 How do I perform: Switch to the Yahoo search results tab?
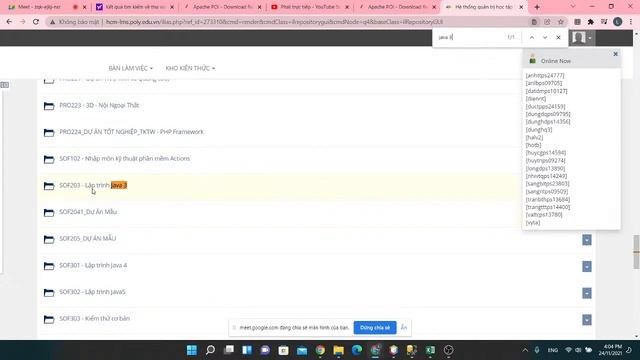135,7
